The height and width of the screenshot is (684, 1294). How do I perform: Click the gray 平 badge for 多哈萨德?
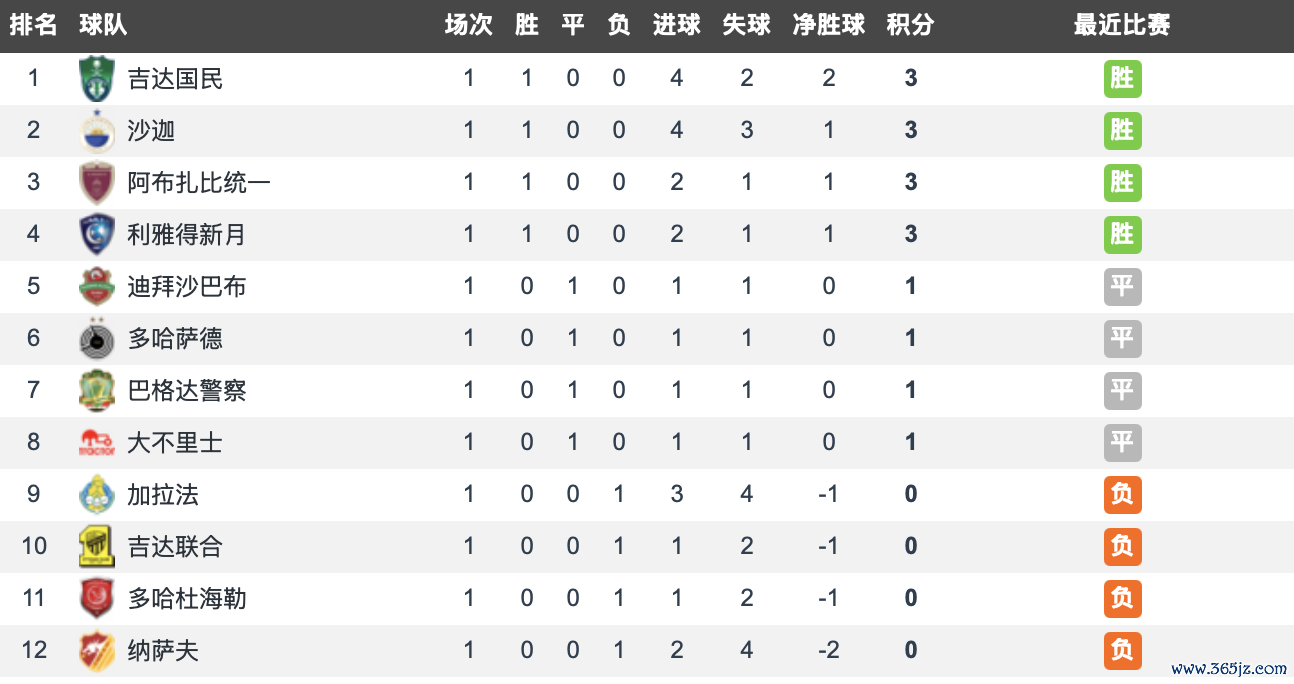point(1122,339)
